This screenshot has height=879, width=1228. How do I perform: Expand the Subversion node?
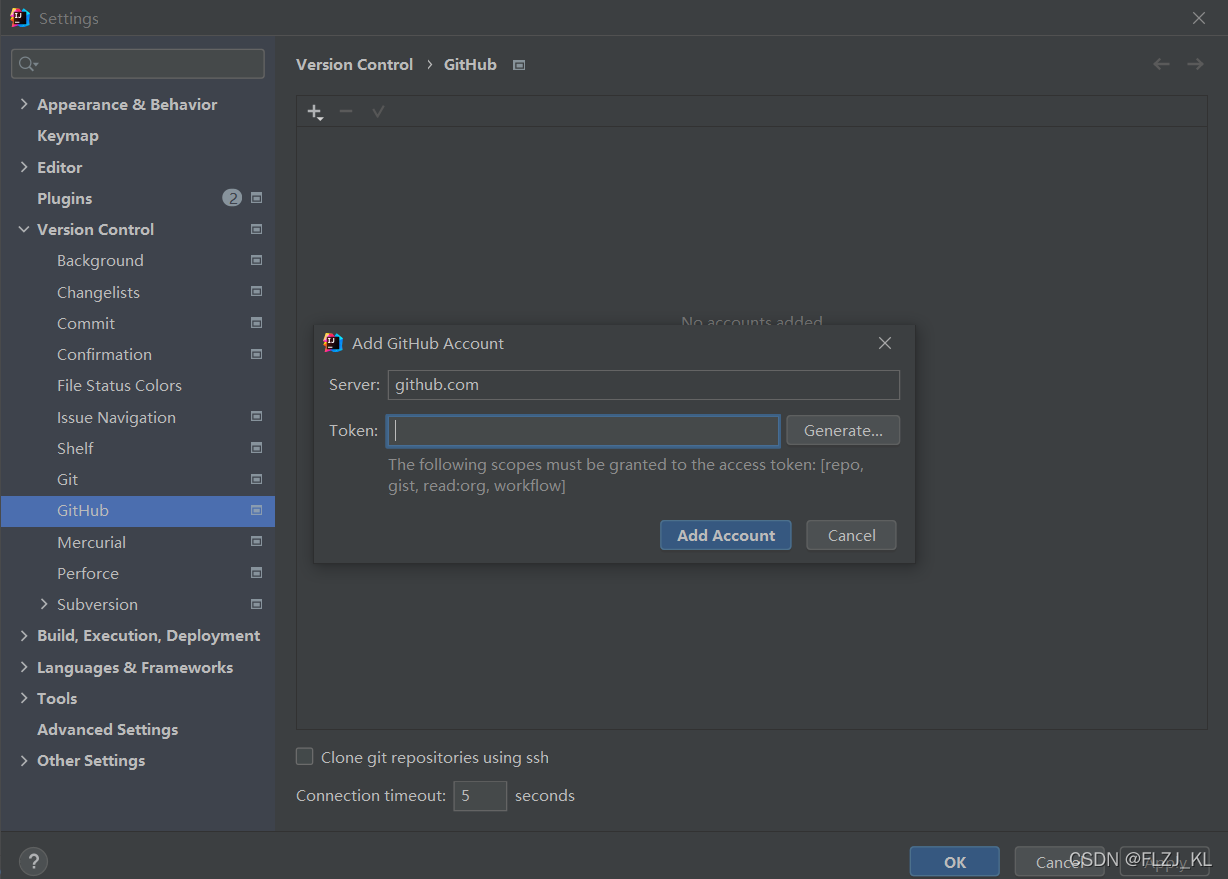click(x=44, y=604)
